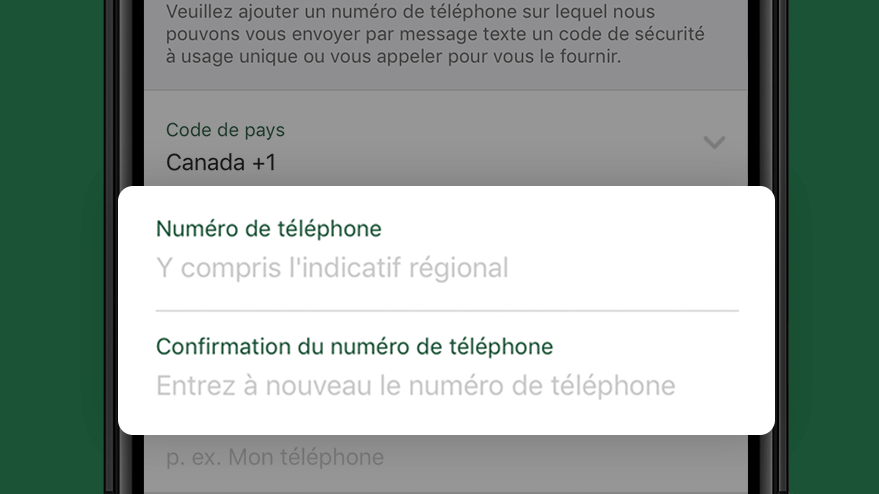Expand the Code de pays chevron arrow
Viewport: 879px width, 494px height.
pos(714,142)
